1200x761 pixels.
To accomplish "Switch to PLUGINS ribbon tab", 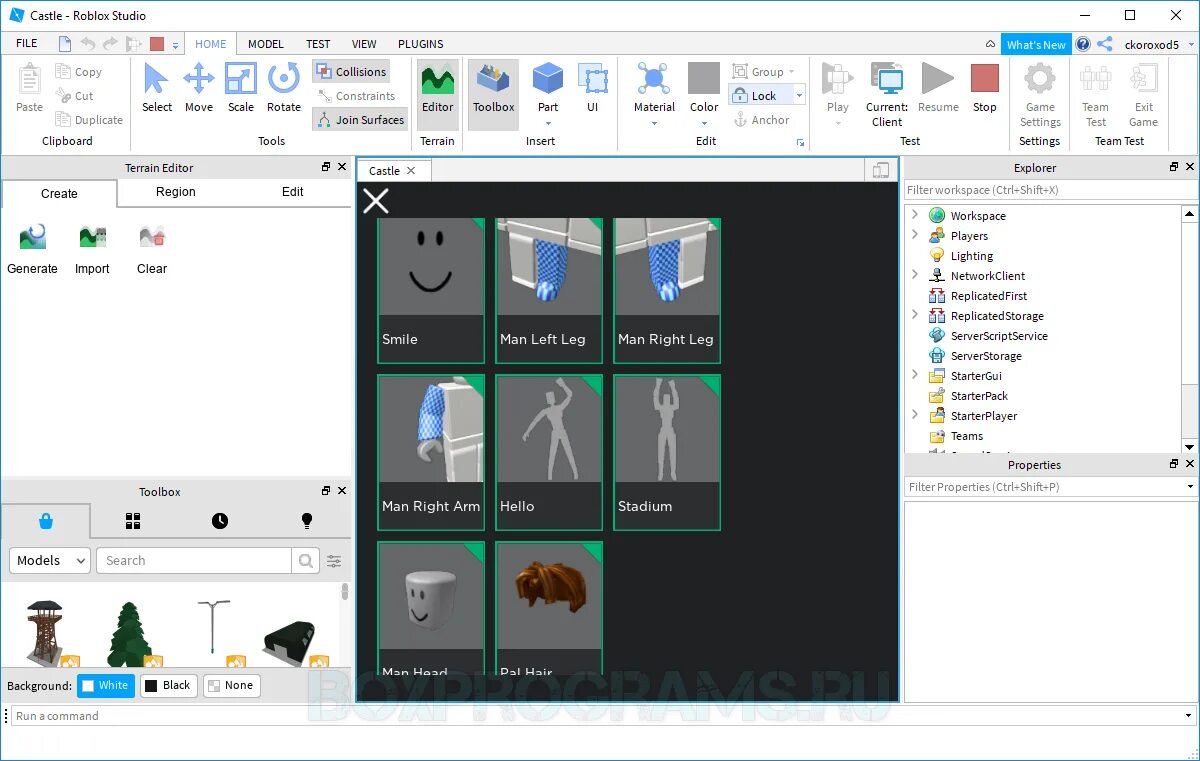I will 421,44.
